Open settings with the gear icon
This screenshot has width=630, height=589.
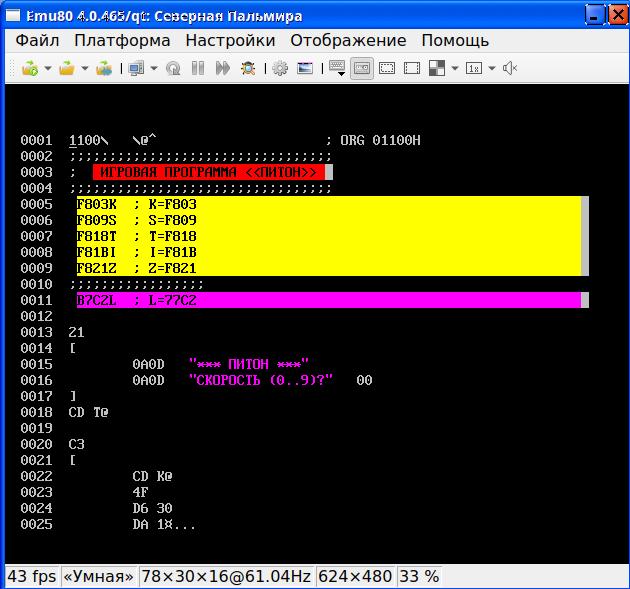click(x=280, y=68)
